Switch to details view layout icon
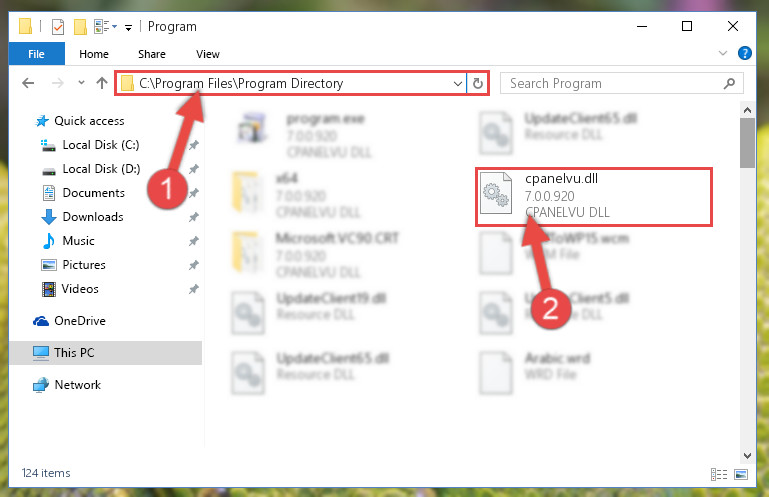 [718, 474]
